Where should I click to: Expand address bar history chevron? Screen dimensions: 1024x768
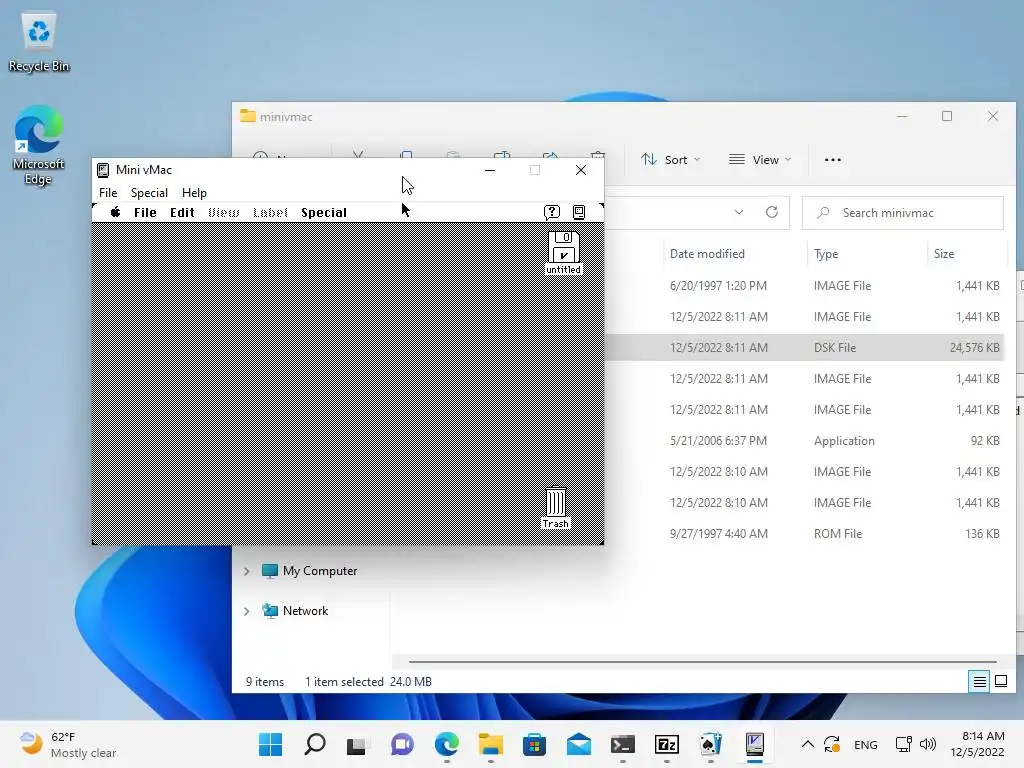click(739, 212)
